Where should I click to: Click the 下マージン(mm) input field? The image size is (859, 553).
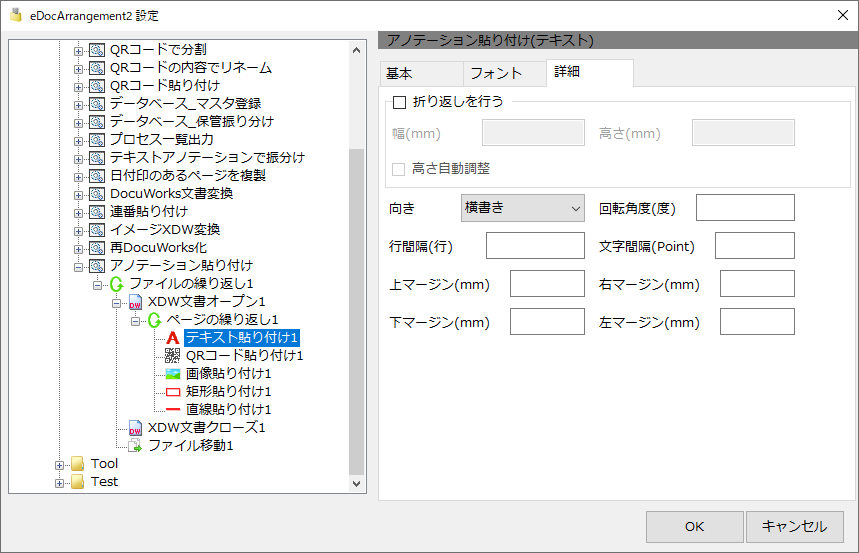point(547,322)
